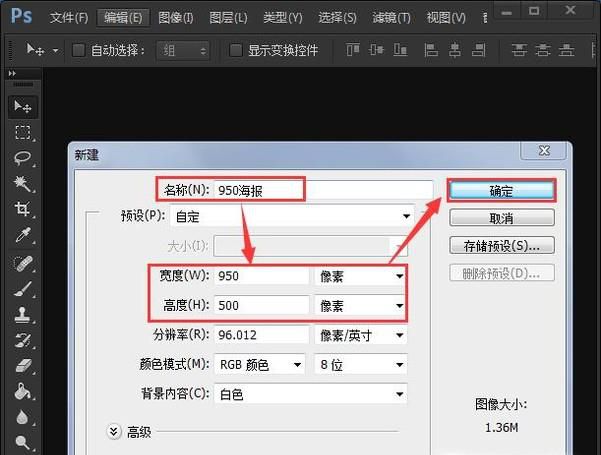Image resolution: width=601 pixels, height=455 pixels.
Task: Click the Distribute vertical centers icon
Action: point(542,50)
